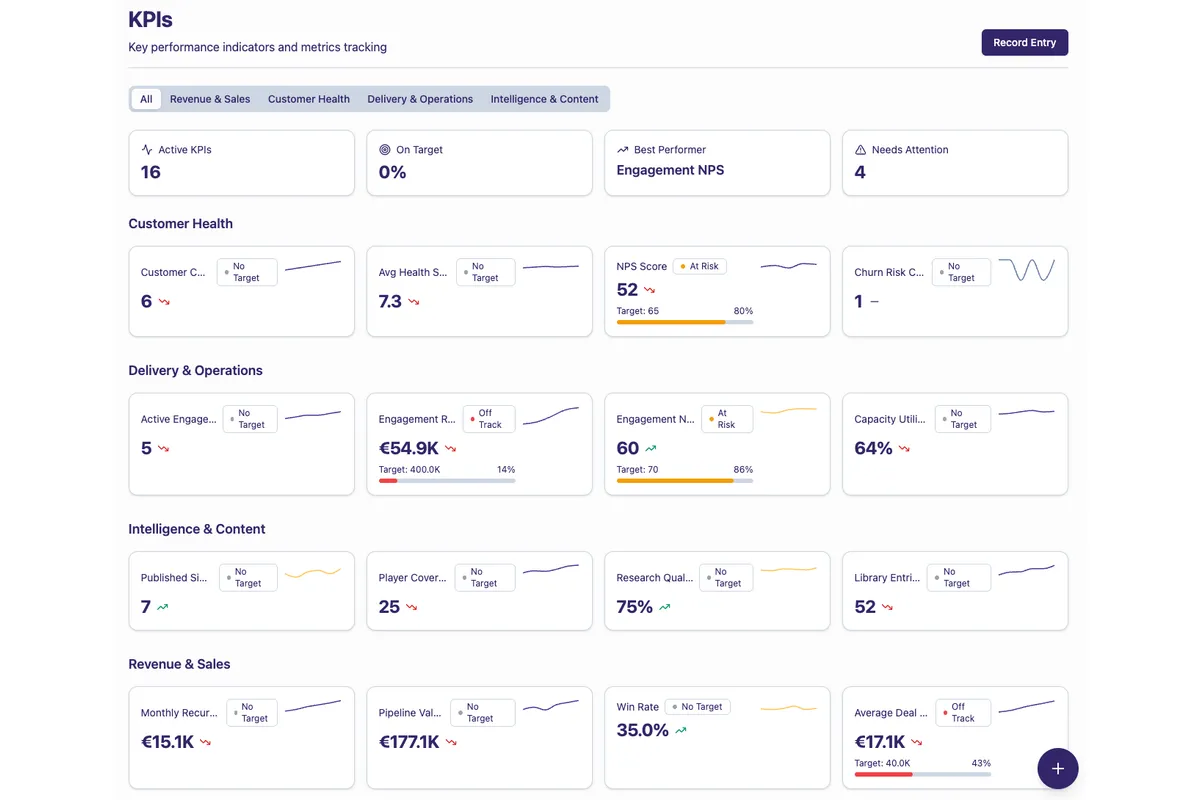Screen dimensions: 1200x800
Task: Click the sparkline chart on Pipeline Value card
Action: tap(552, 708)
